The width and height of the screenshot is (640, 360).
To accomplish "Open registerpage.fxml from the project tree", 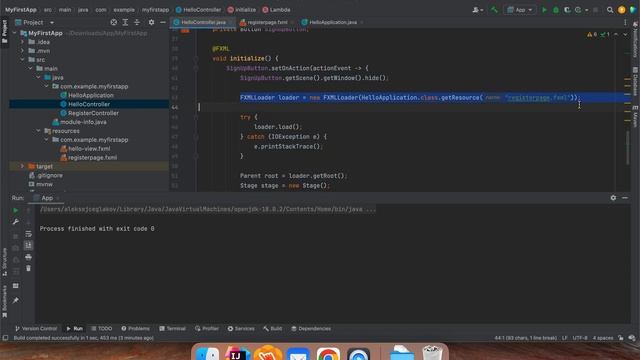I will (92, 158).
